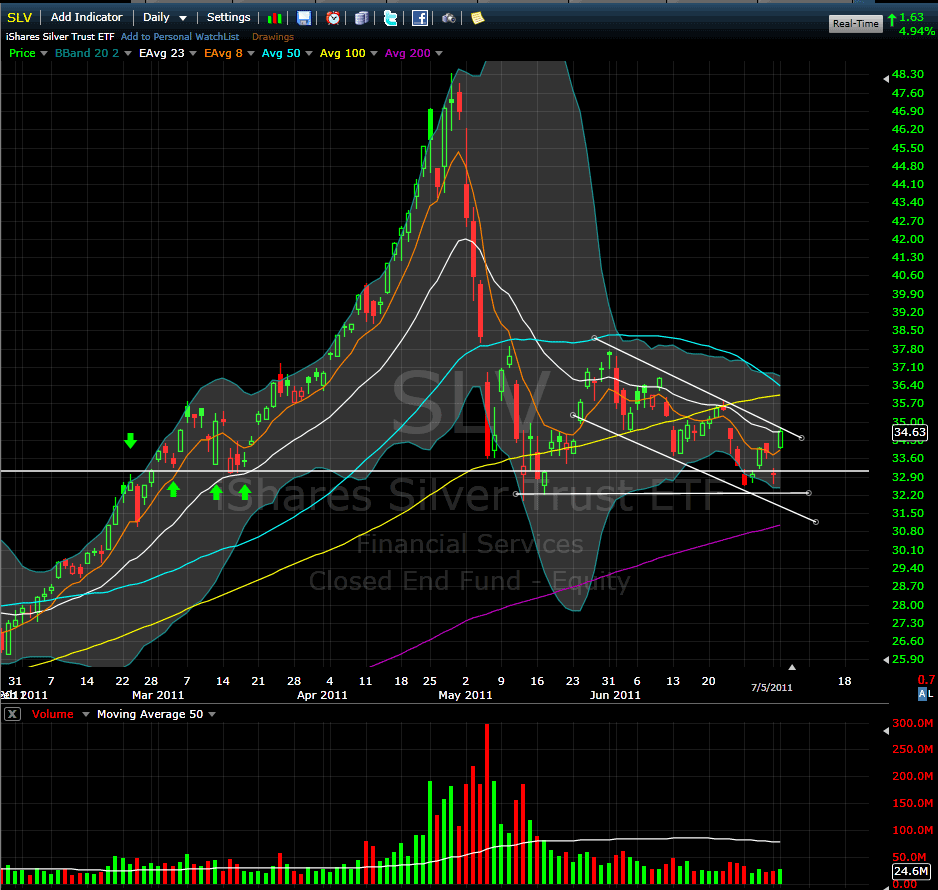Click the candlestick chart style icon
The image size is (938, 890).
coord(273,18)
